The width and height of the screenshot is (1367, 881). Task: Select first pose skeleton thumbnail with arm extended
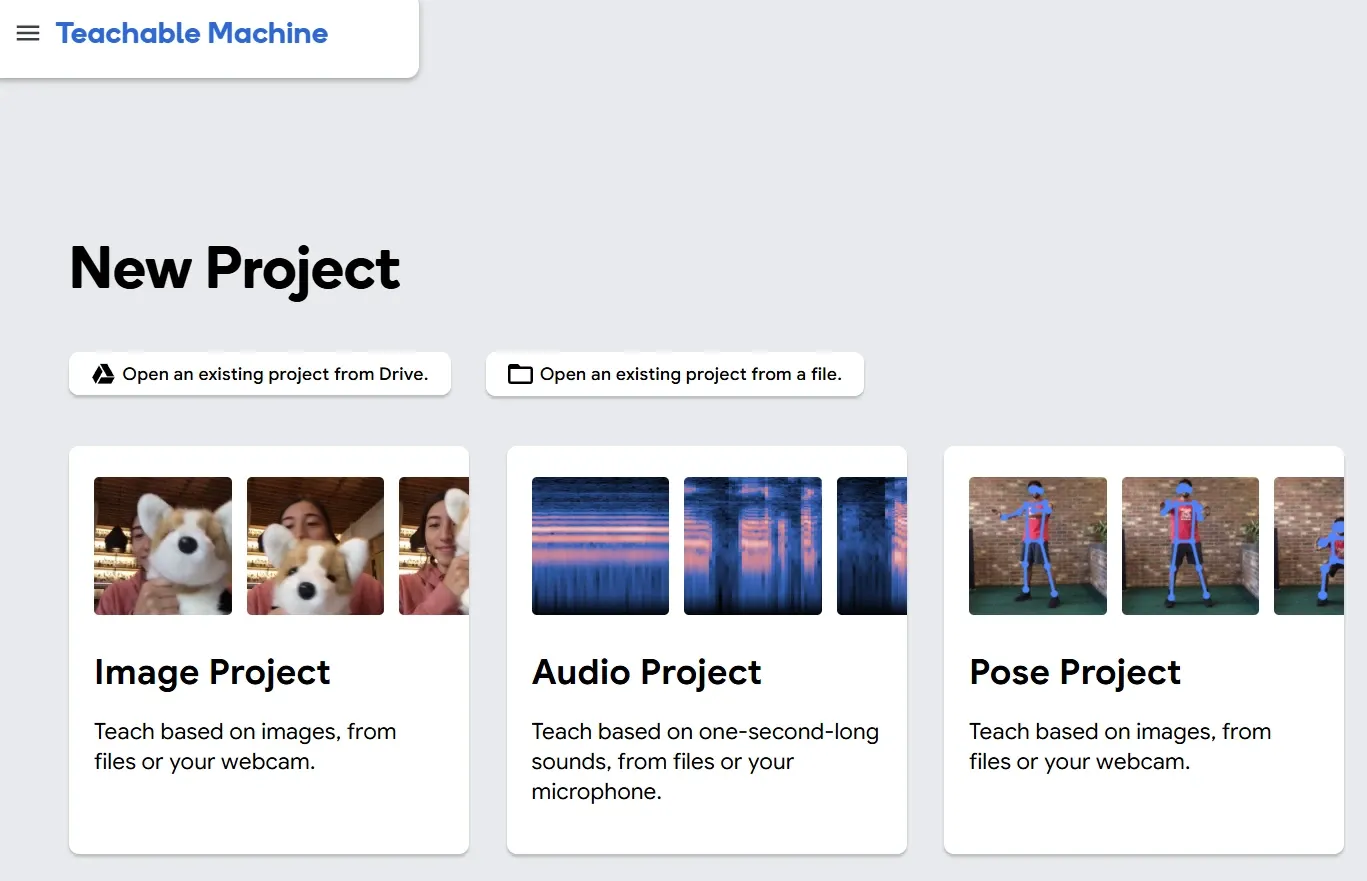[1038, 546]
